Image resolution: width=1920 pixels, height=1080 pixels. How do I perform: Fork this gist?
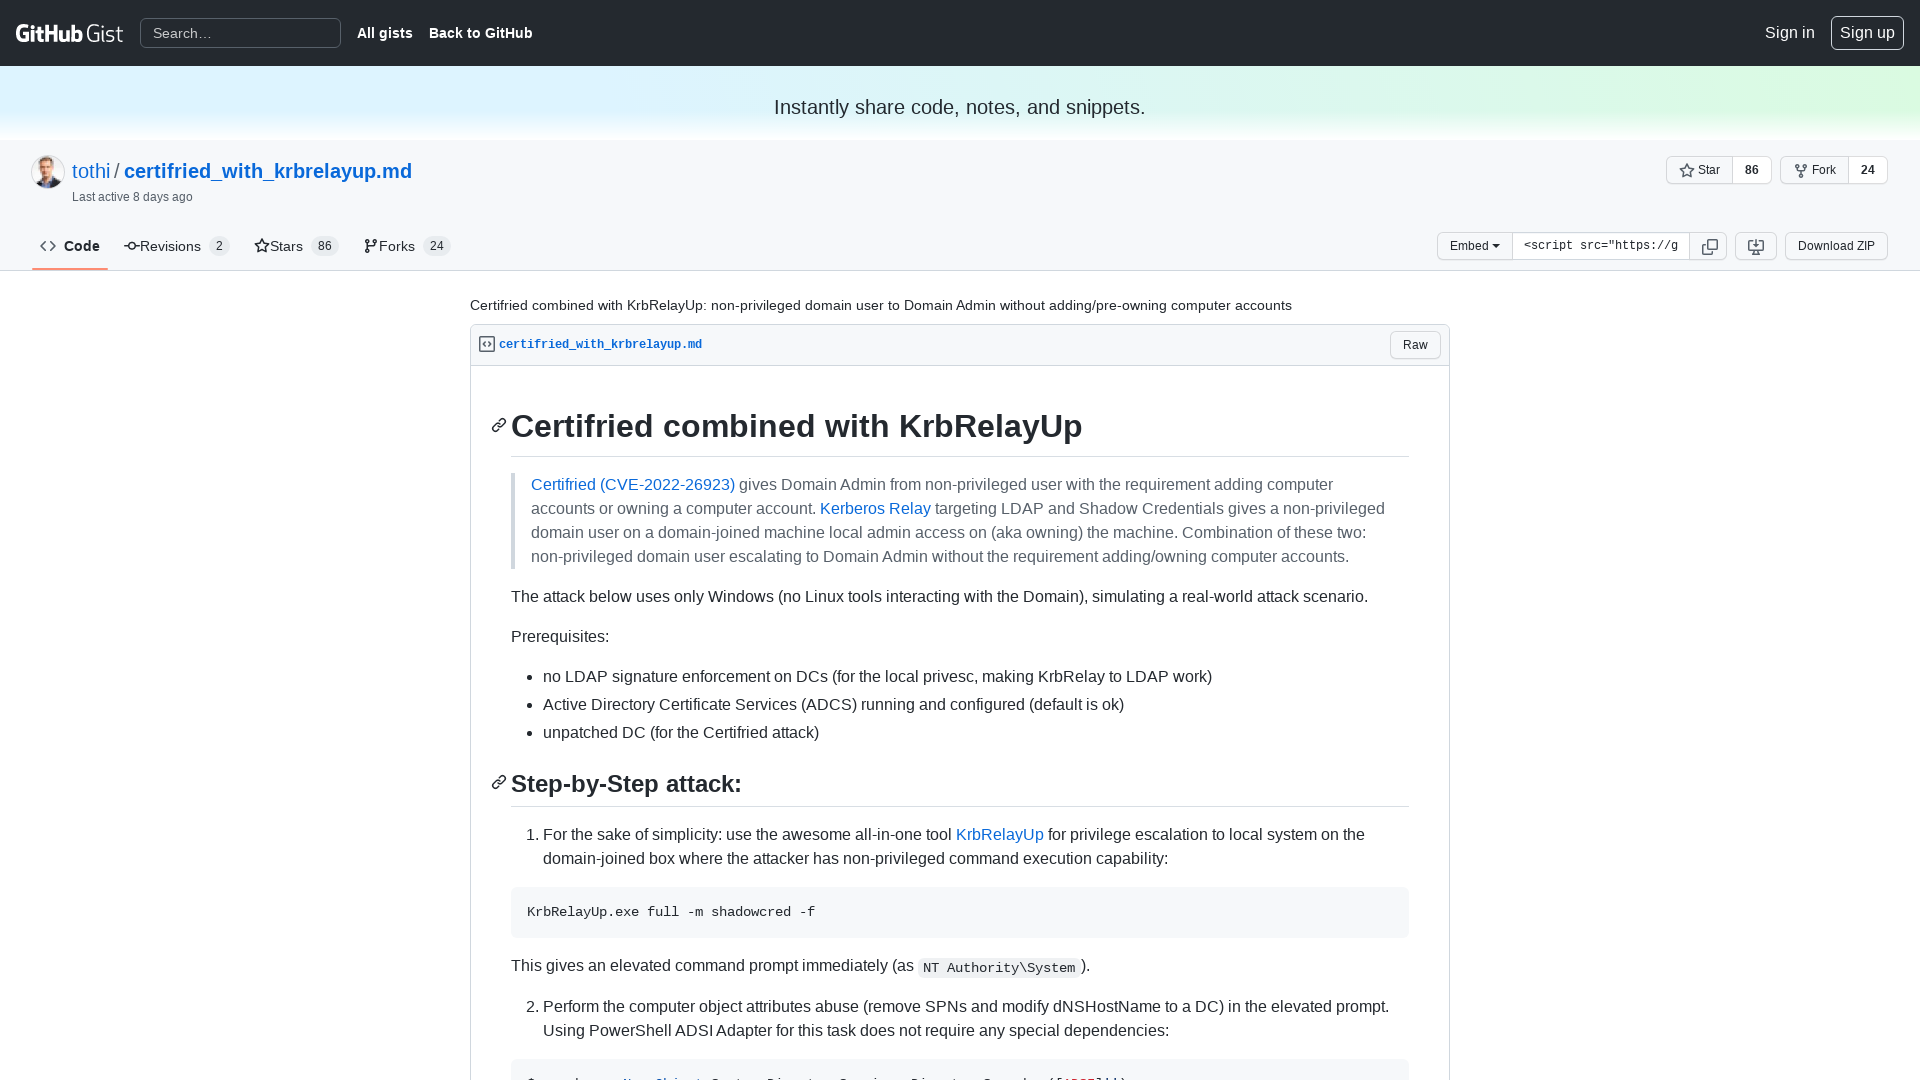pyautogui.click(x=1814, y=170)
